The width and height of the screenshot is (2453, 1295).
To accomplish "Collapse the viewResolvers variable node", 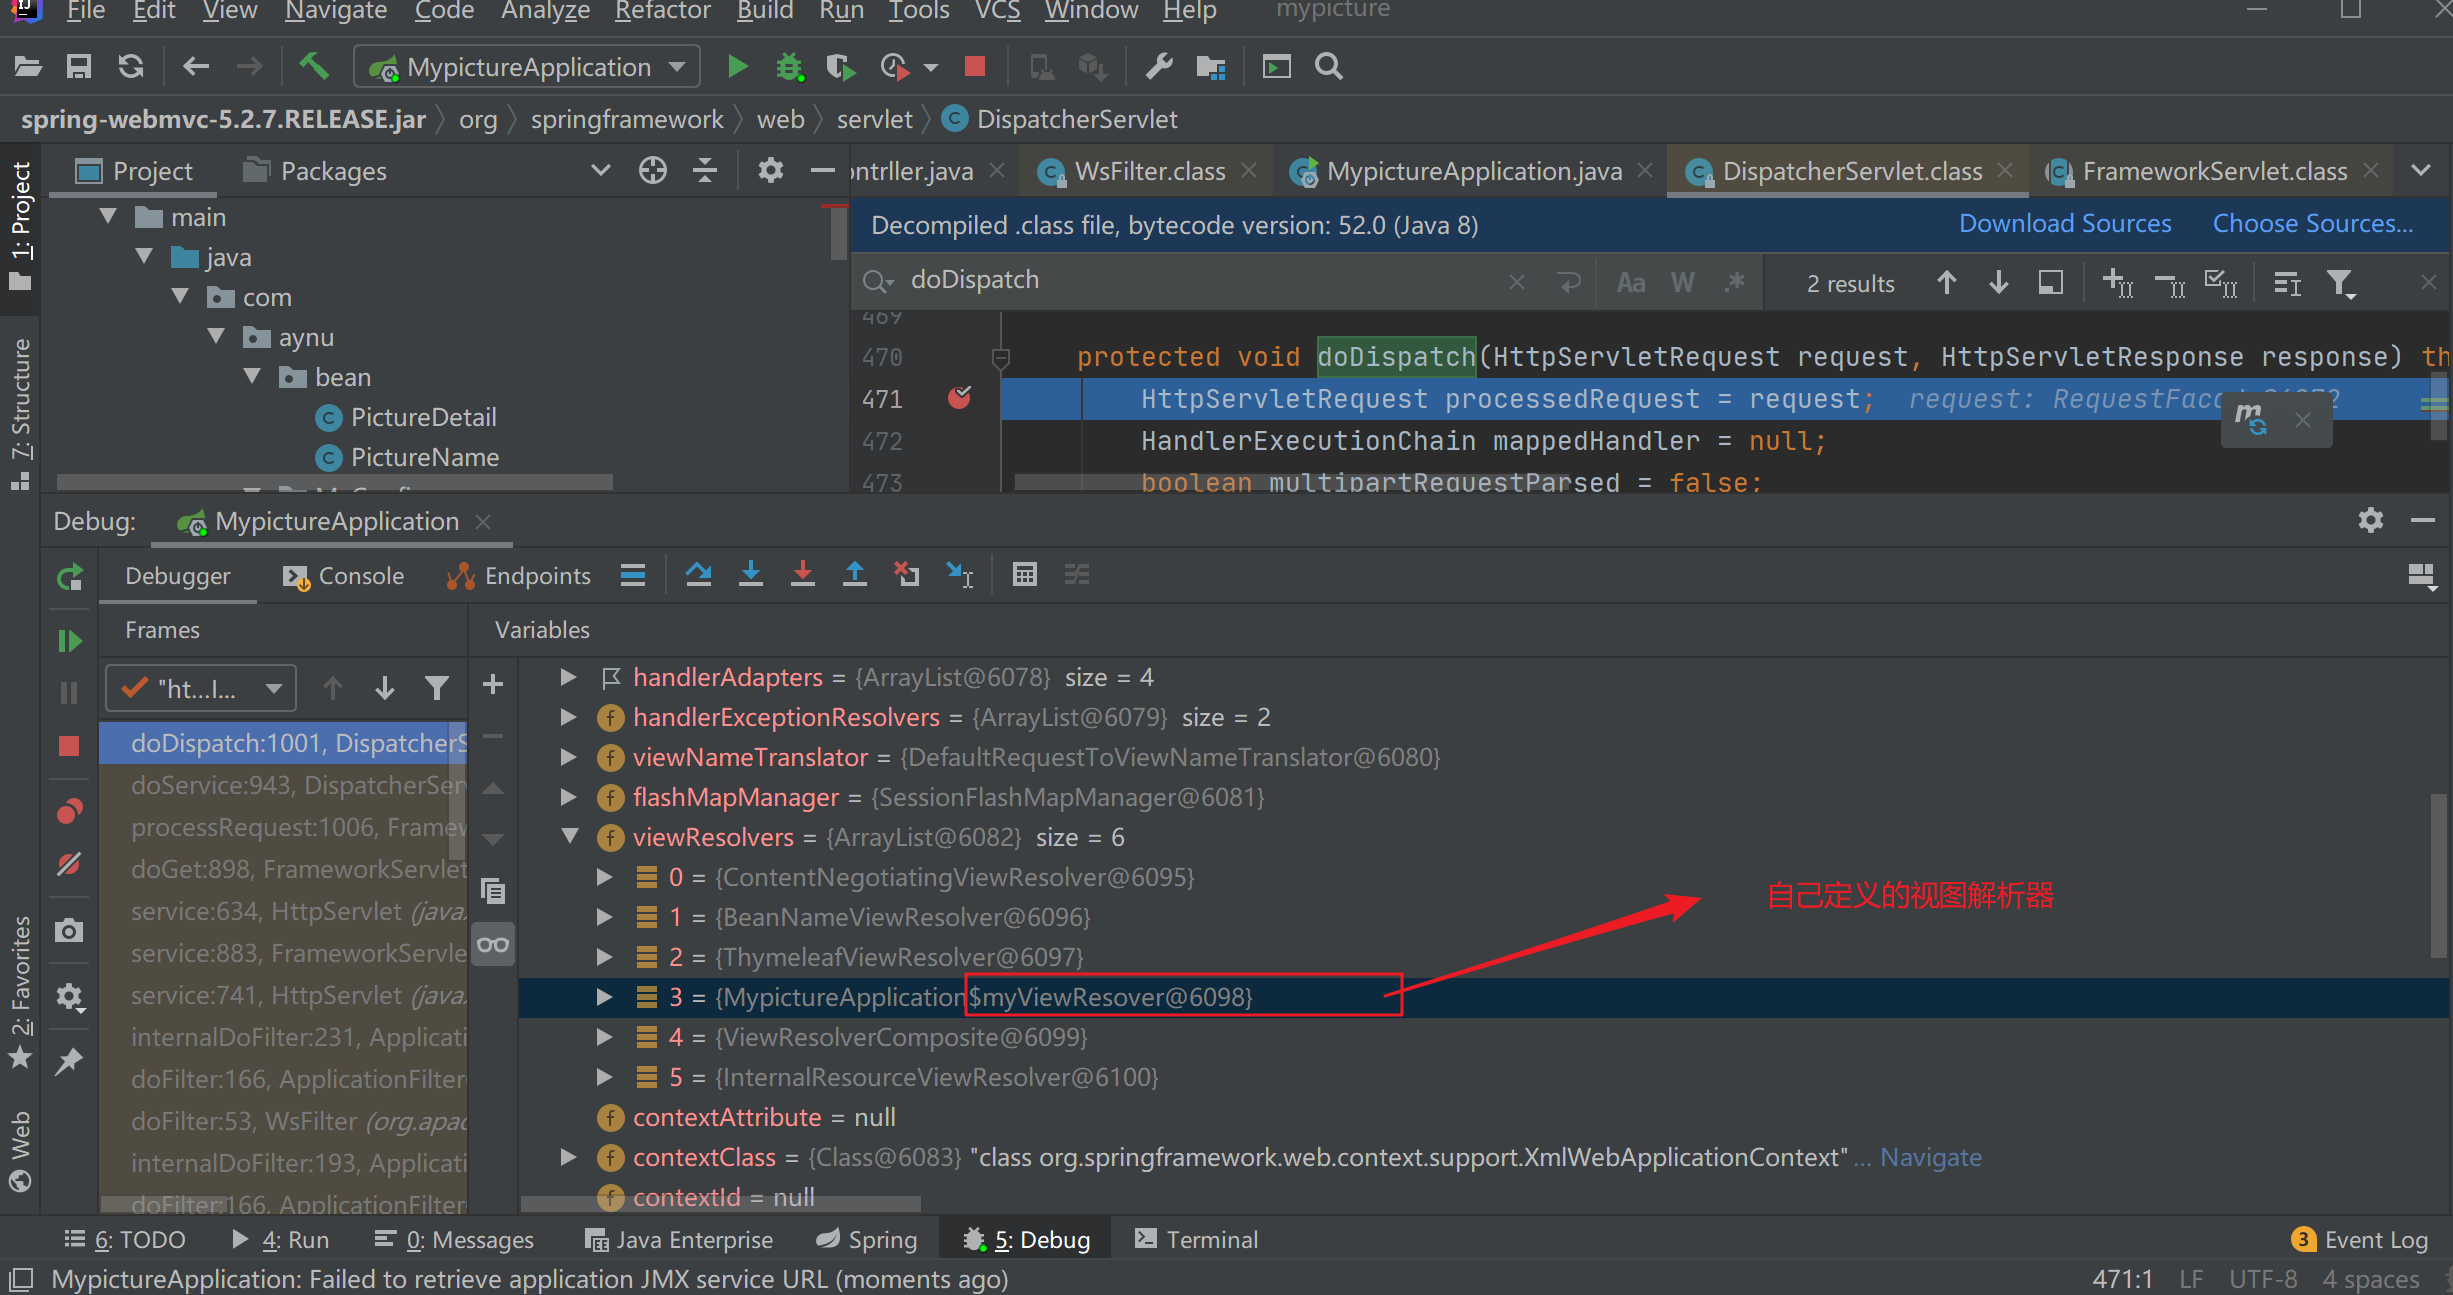I will pos(570,837).
